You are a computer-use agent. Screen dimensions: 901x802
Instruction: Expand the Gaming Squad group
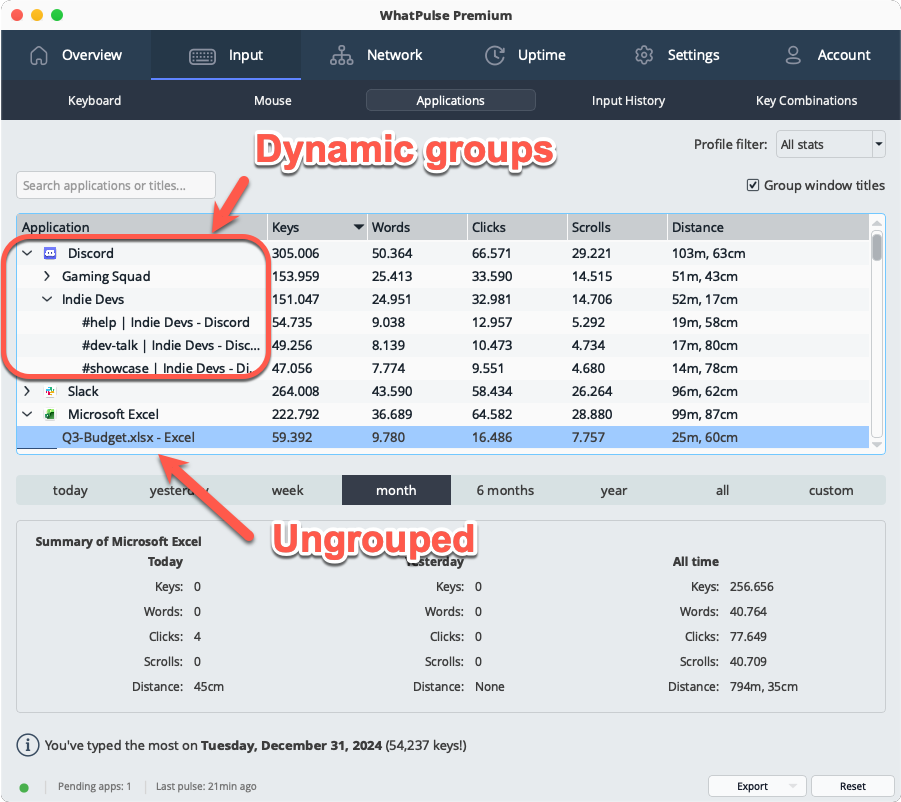(x=47, y=276)
